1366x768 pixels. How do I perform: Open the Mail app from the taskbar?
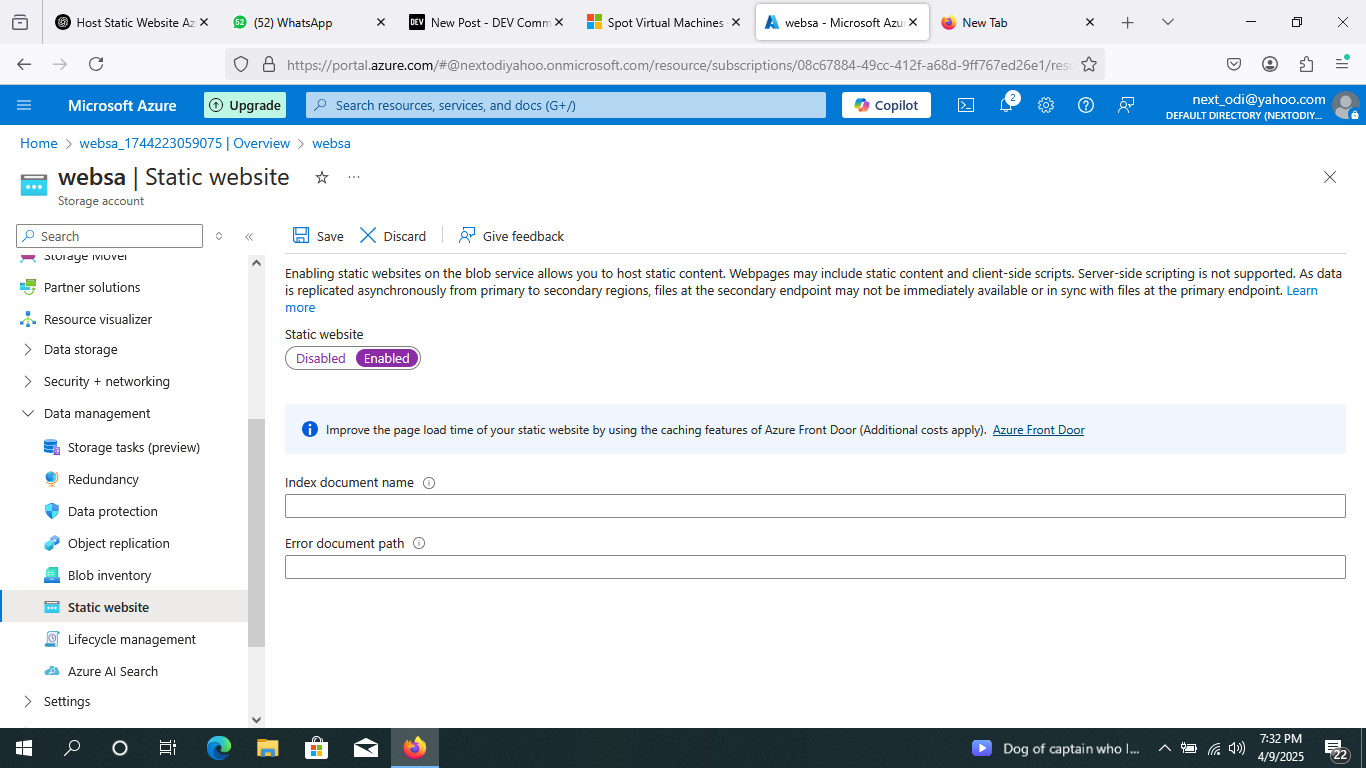tap(365, 748)
